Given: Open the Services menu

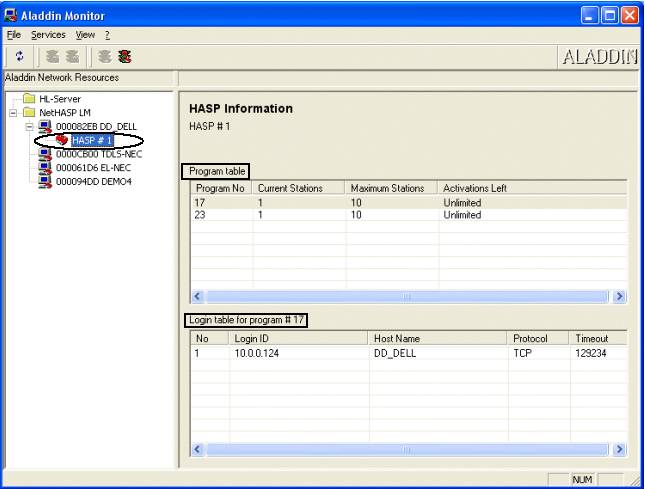Looking at the screenshot, I should [48, 35].
